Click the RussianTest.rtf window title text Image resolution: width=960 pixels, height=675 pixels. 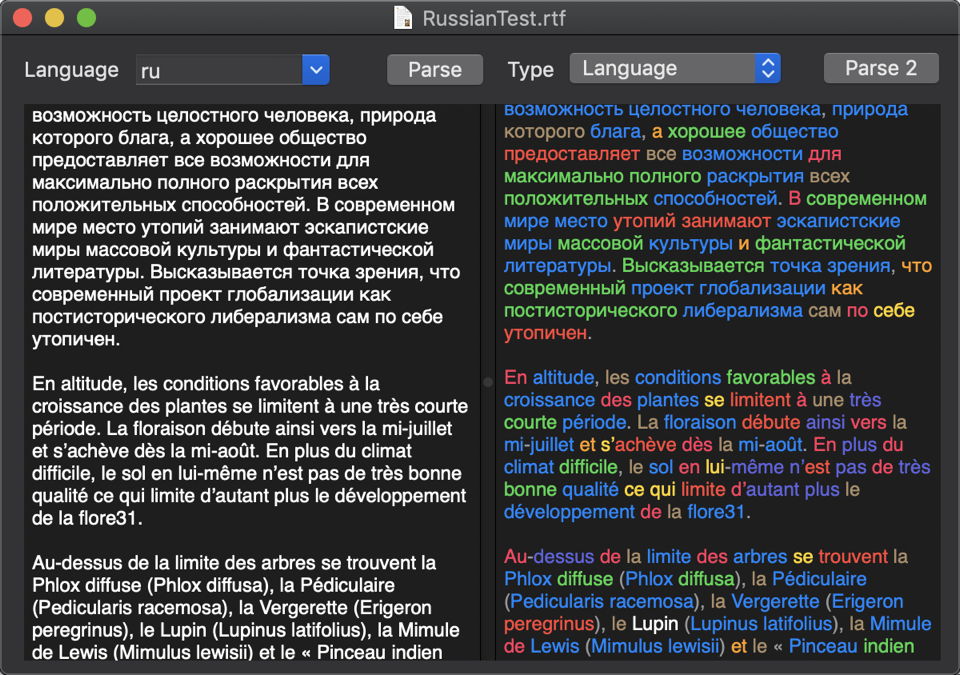coord(492,17)
